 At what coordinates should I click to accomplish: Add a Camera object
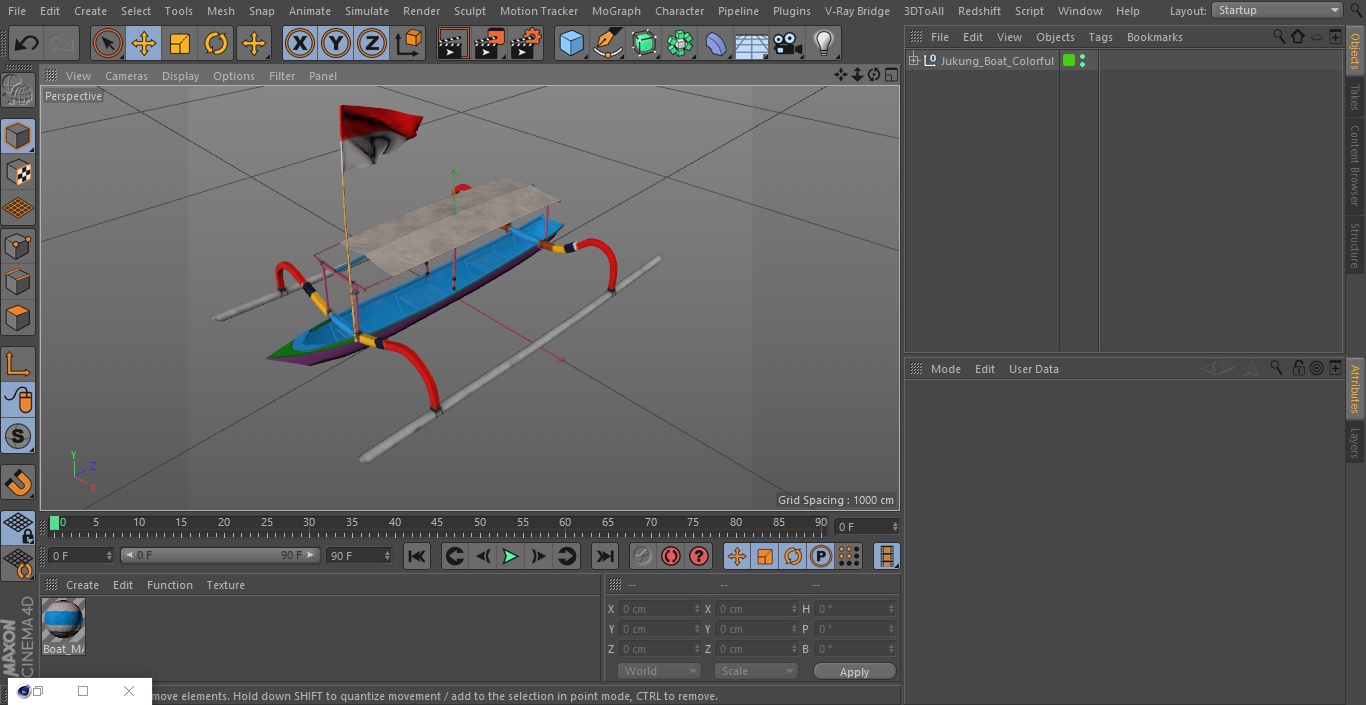(x=788, y=43)
